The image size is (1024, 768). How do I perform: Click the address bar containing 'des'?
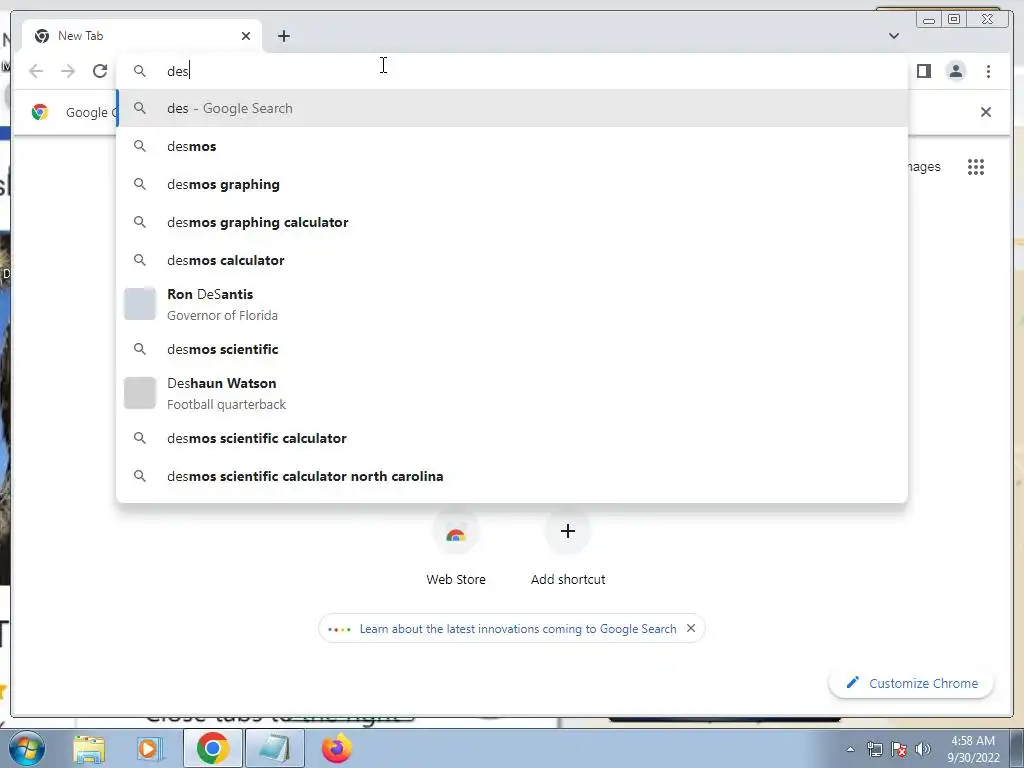click(x=512, y=71)
